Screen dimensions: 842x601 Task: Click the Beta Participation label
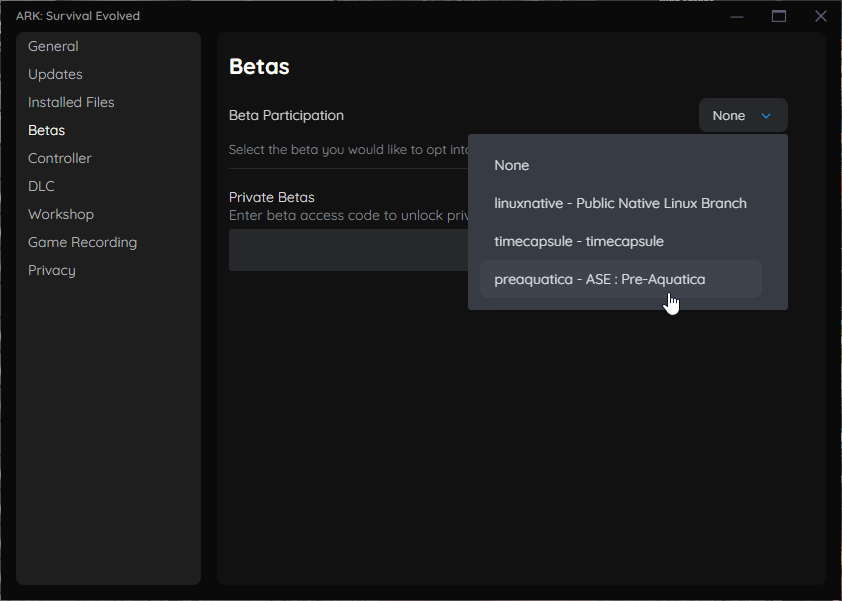click(x=286, y=115)
